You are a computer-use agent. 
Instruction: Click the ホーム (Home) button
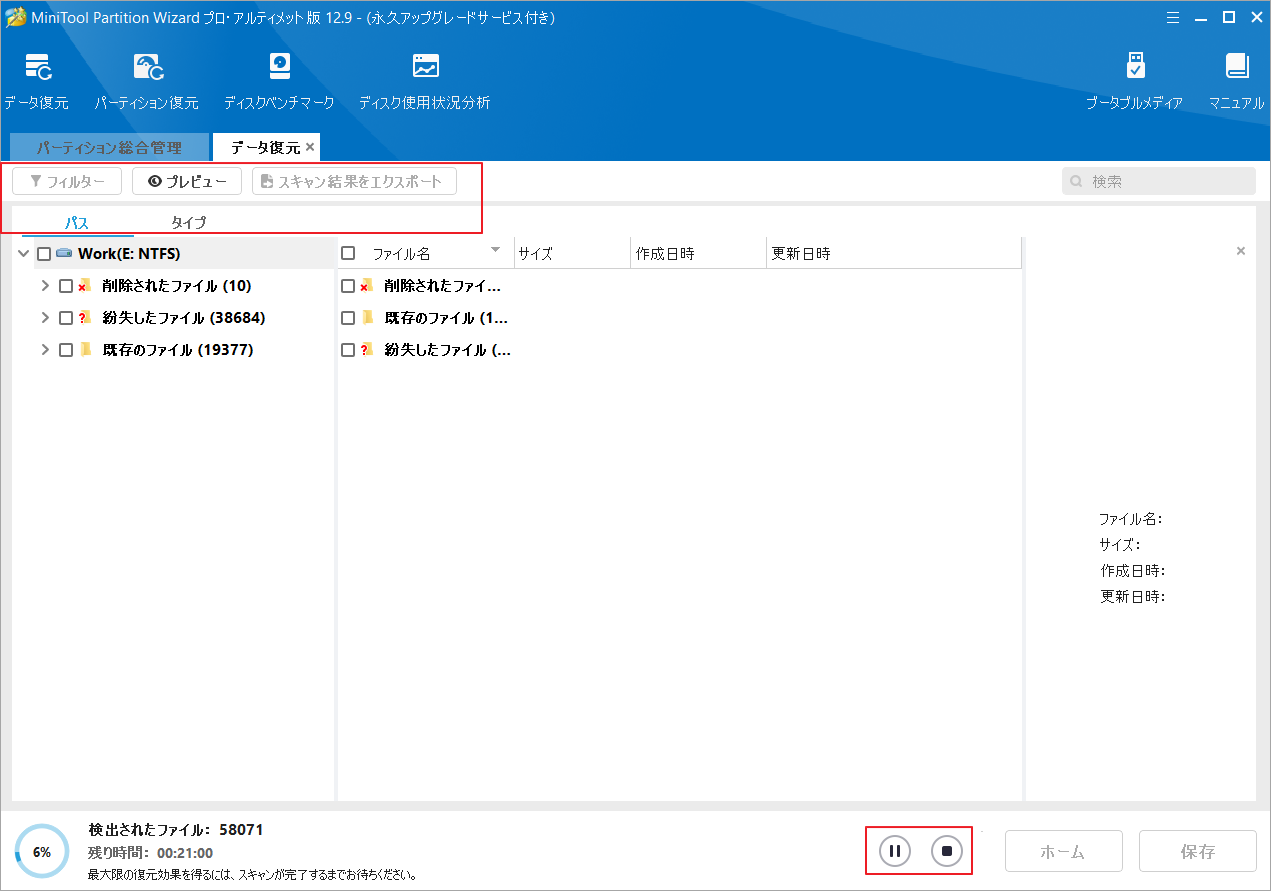pos(1063,851)
